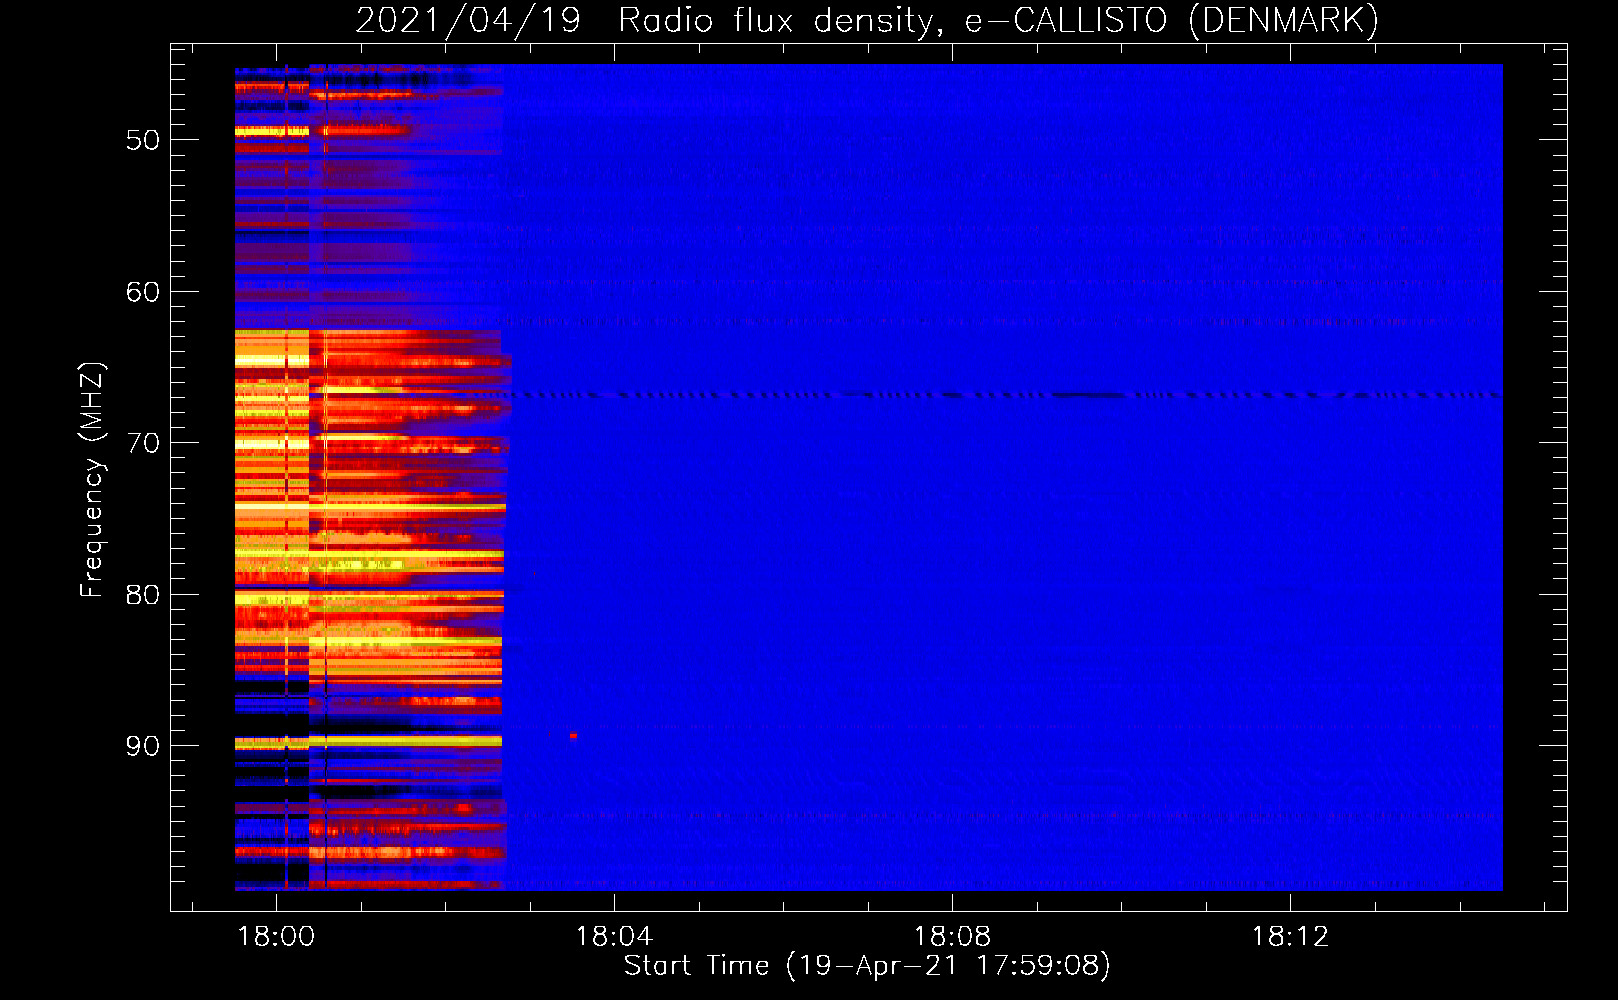Click the 'Frequency (MHZ)' axis label
The height and width of the screenshot is (1000, 1618).
[x=91, y=480]
